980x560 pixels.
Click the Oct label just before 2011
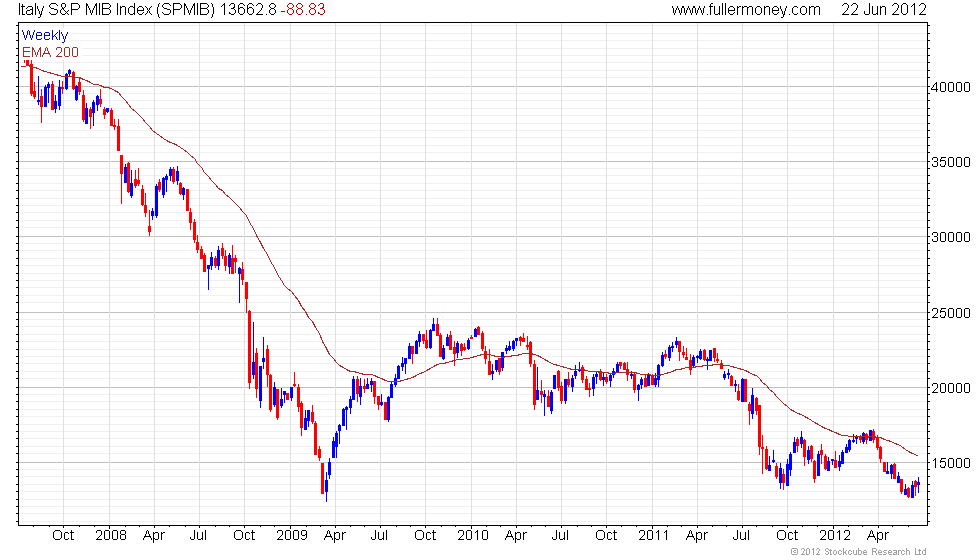click(x=606, y=536)
